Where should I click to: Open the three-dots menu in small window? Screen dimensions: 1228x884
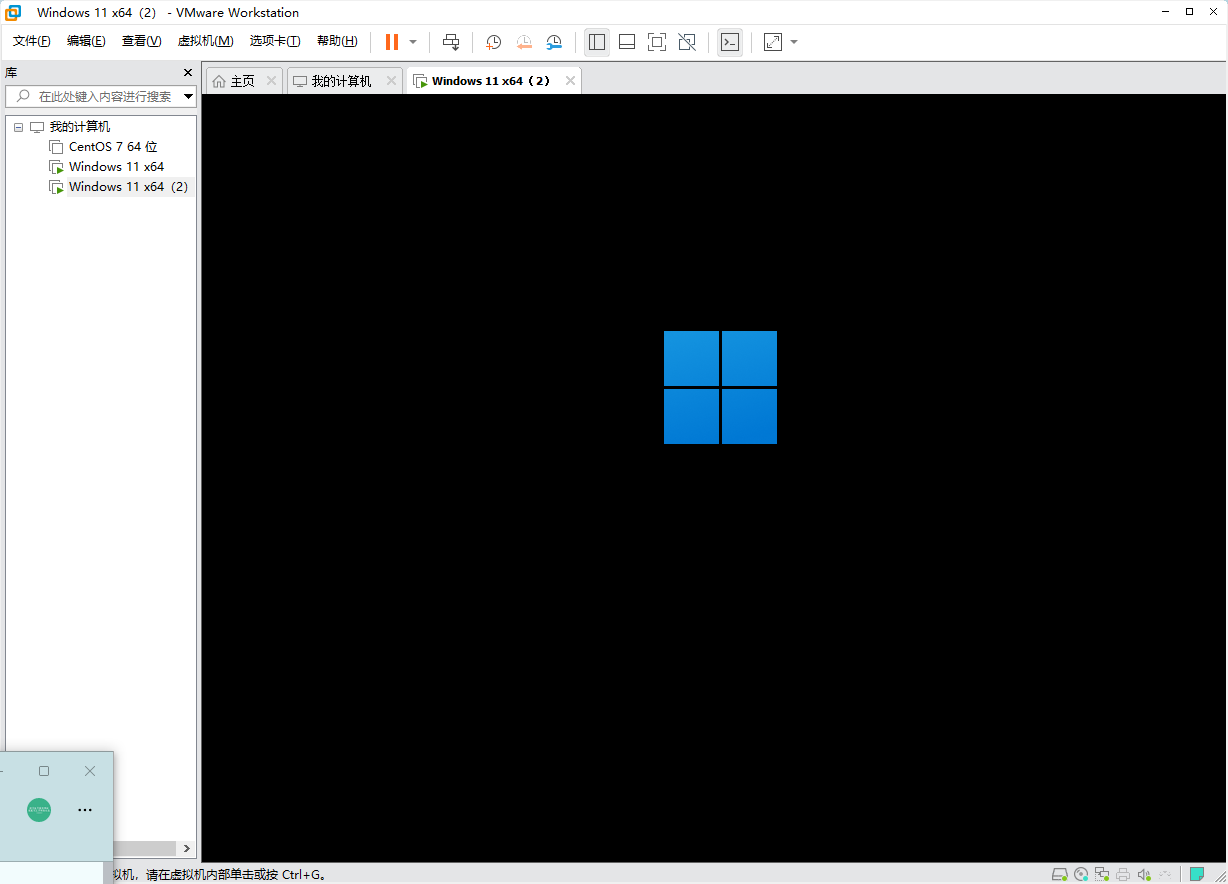[x=85, y=810]
